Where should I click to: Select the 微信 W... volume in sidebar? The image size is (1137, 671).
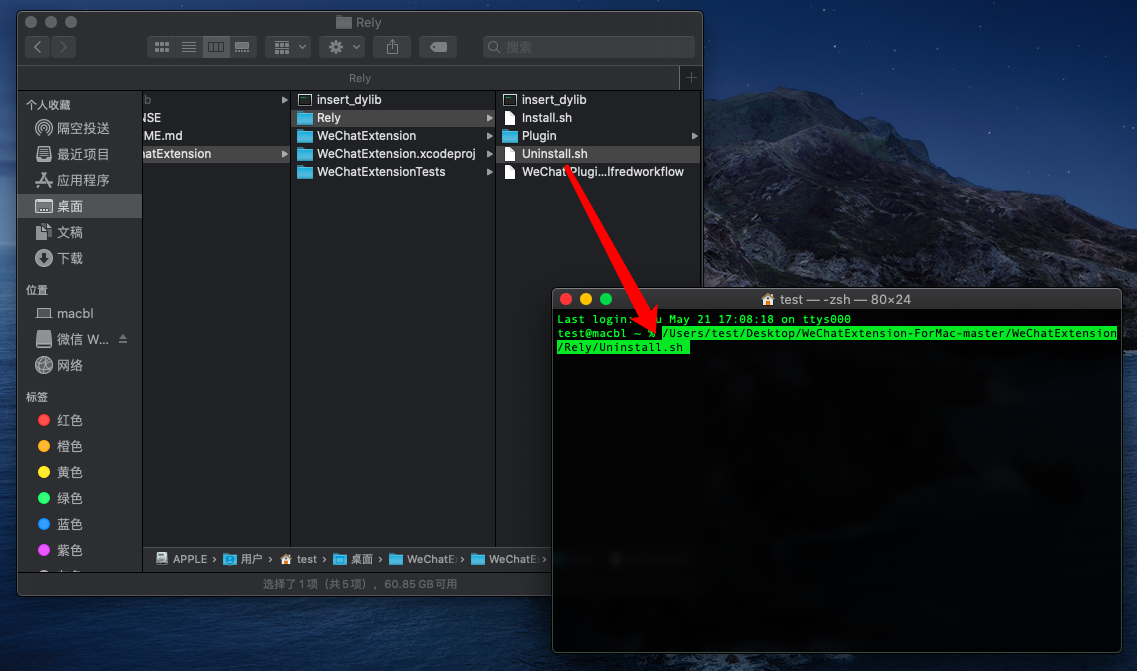point(72,339)
